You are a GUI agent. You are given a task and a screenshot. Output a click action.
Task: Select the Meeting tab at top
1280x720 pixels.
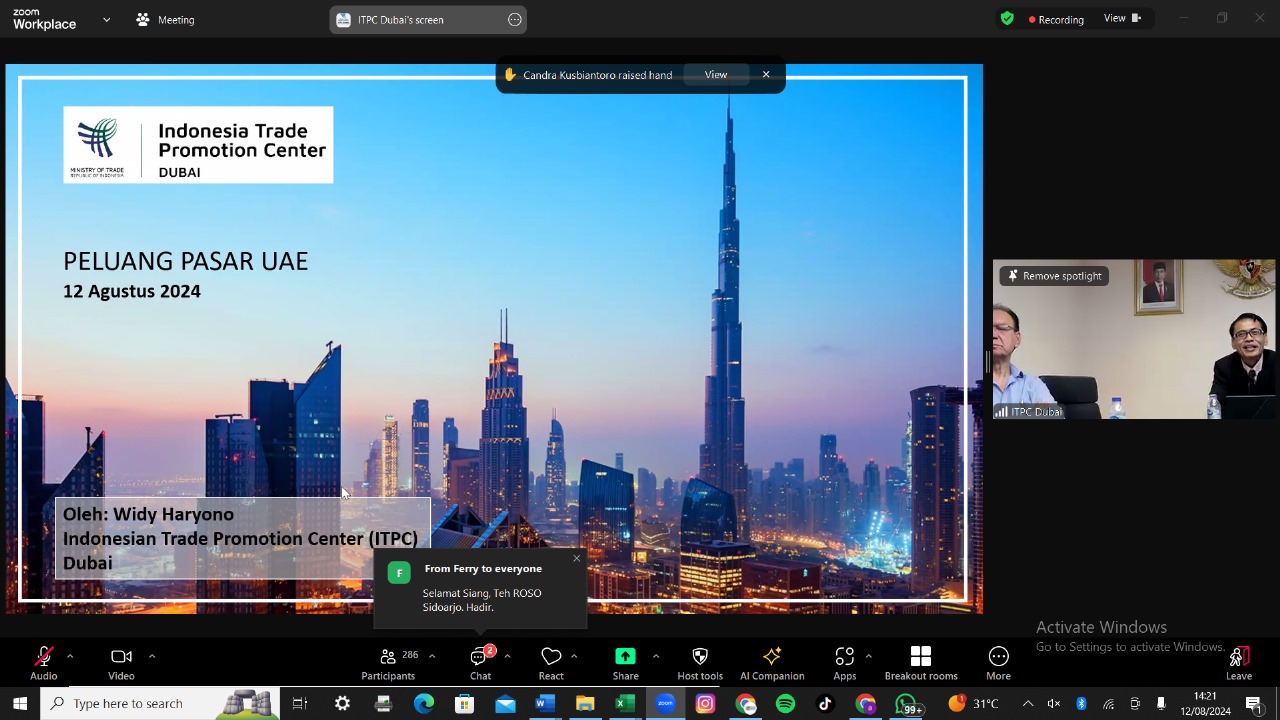tap(166, 19)
